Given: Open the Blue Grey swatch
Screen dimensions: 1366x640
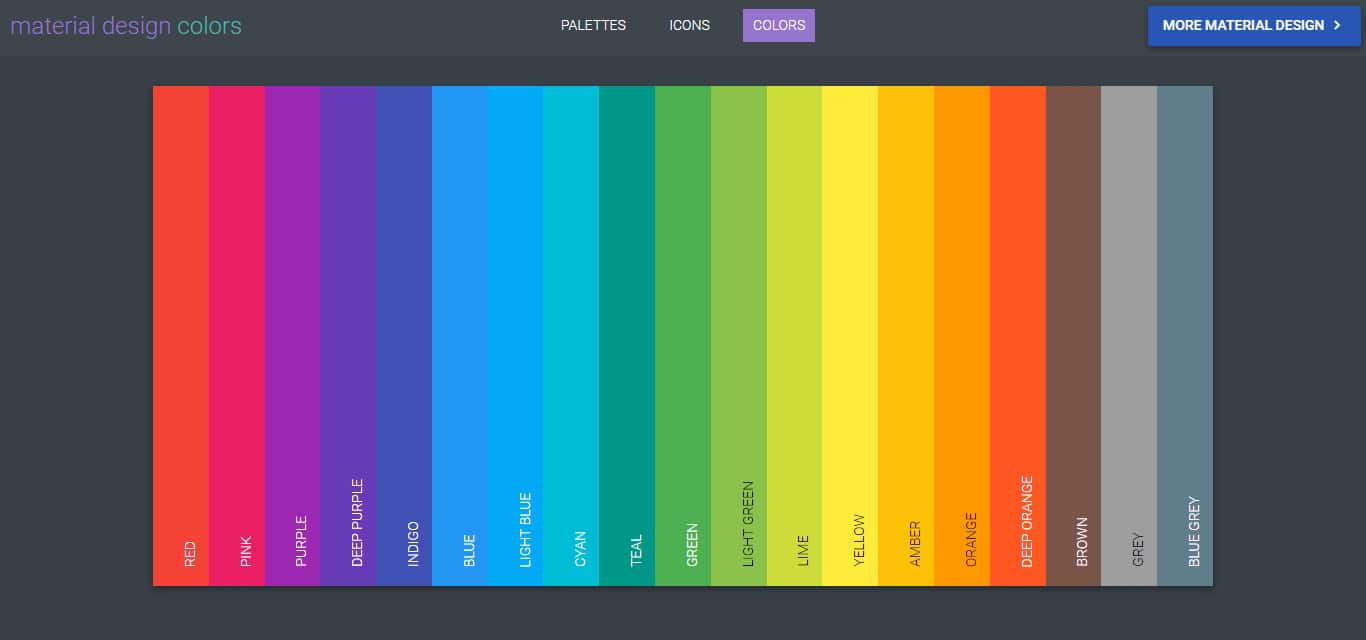Looking at the screenshot, I should tap(1186, 336).
